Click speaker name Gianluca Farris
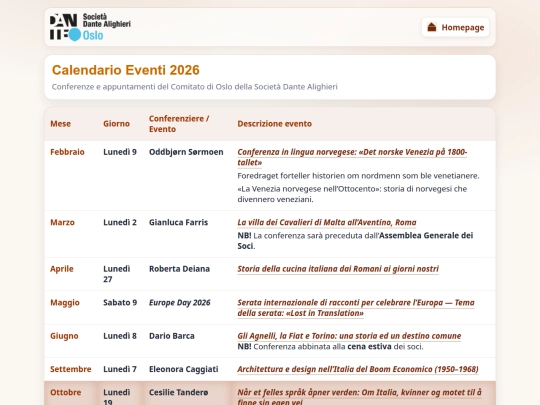Image resolution: width=540 pixels, height=405 pixels. point(178,222)
